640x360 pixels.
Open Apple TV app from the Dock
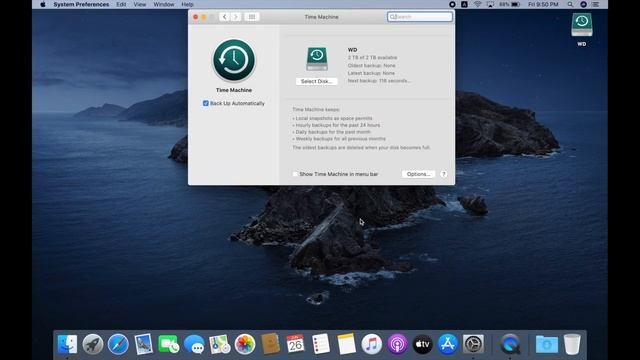(422, 344)
